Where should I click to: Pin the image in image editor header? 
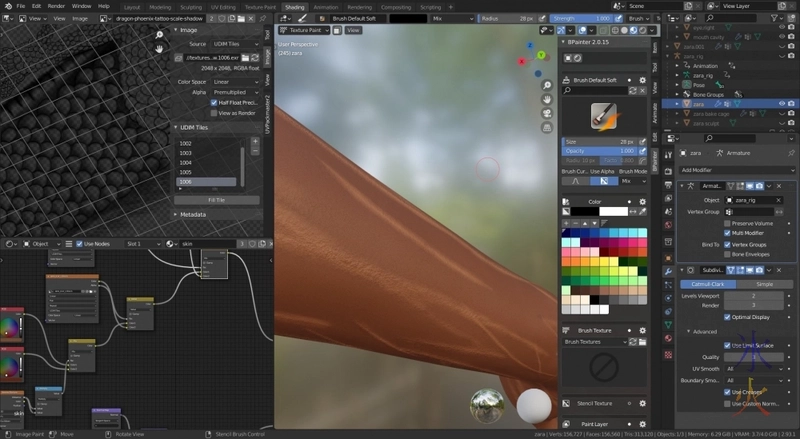[263, 18]
